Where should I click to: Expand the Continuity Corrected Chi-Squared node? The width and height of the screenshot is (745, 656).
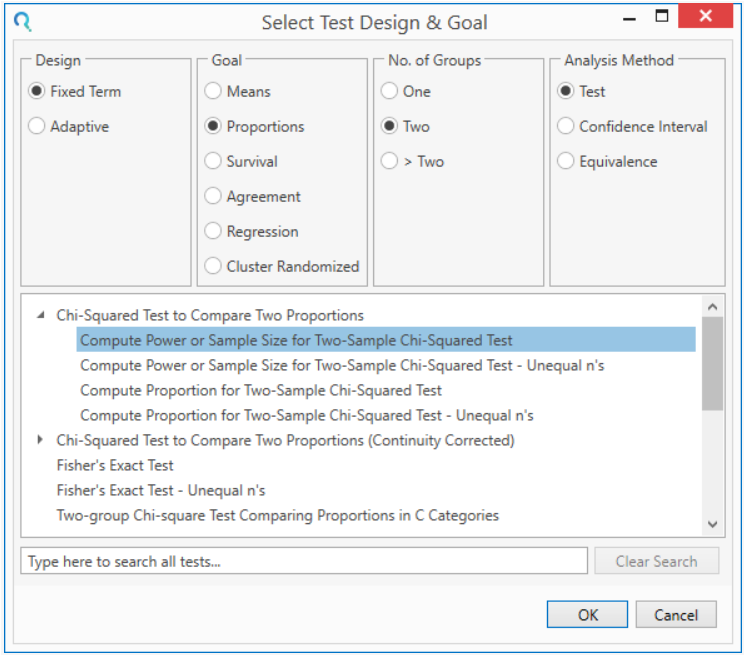coord(41,440)
